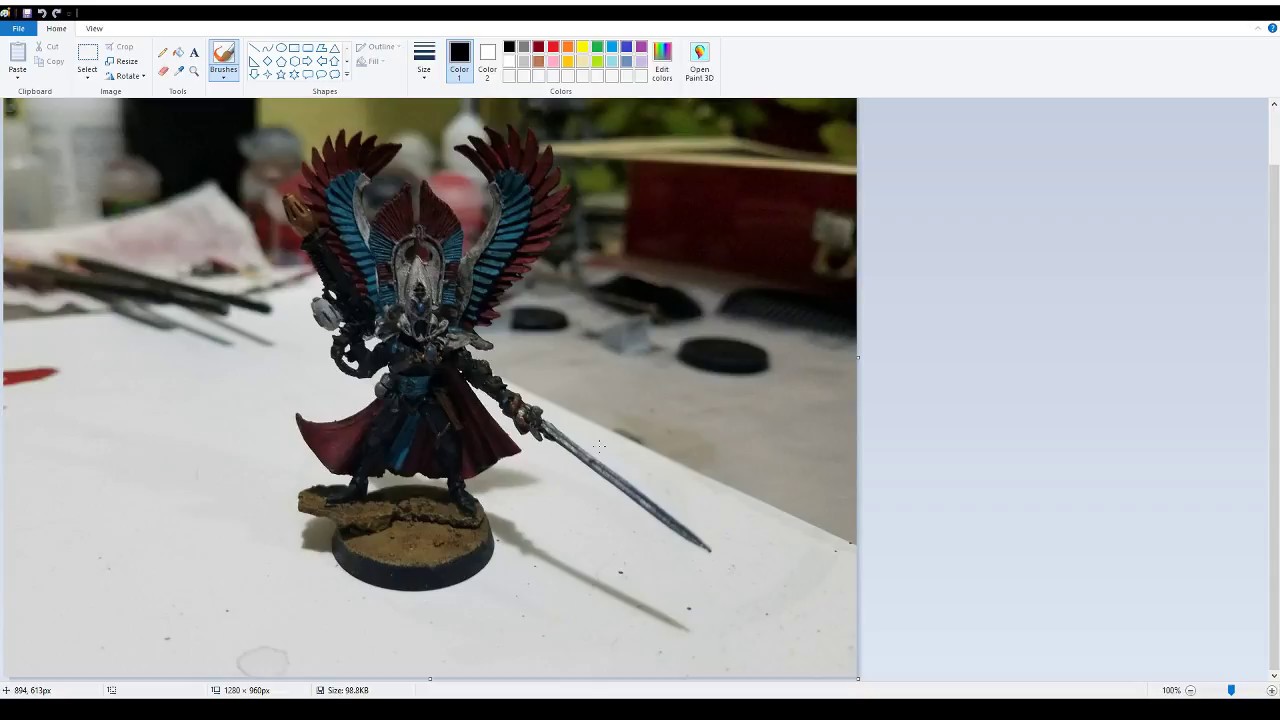Image resolution: width=1280 pixels, height=720 pixels.
Task: Activate Color 1 foreground selector
Action: [459, 62]
